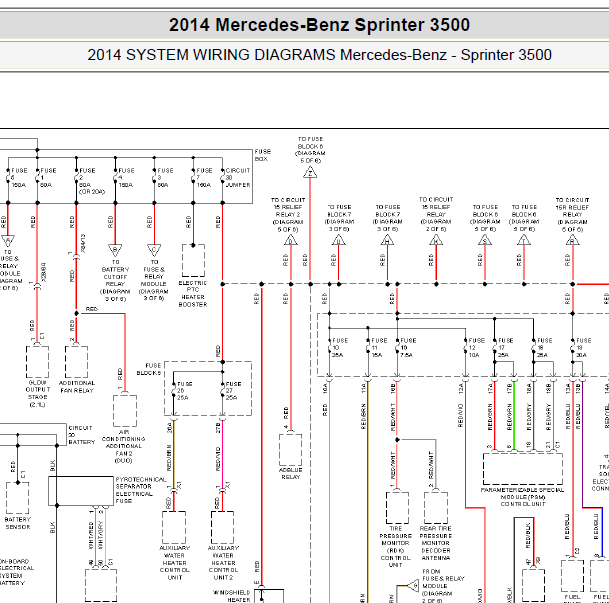
Task: Click the 'WINDSHIELD HEATER' label
Action: point(231,596)
